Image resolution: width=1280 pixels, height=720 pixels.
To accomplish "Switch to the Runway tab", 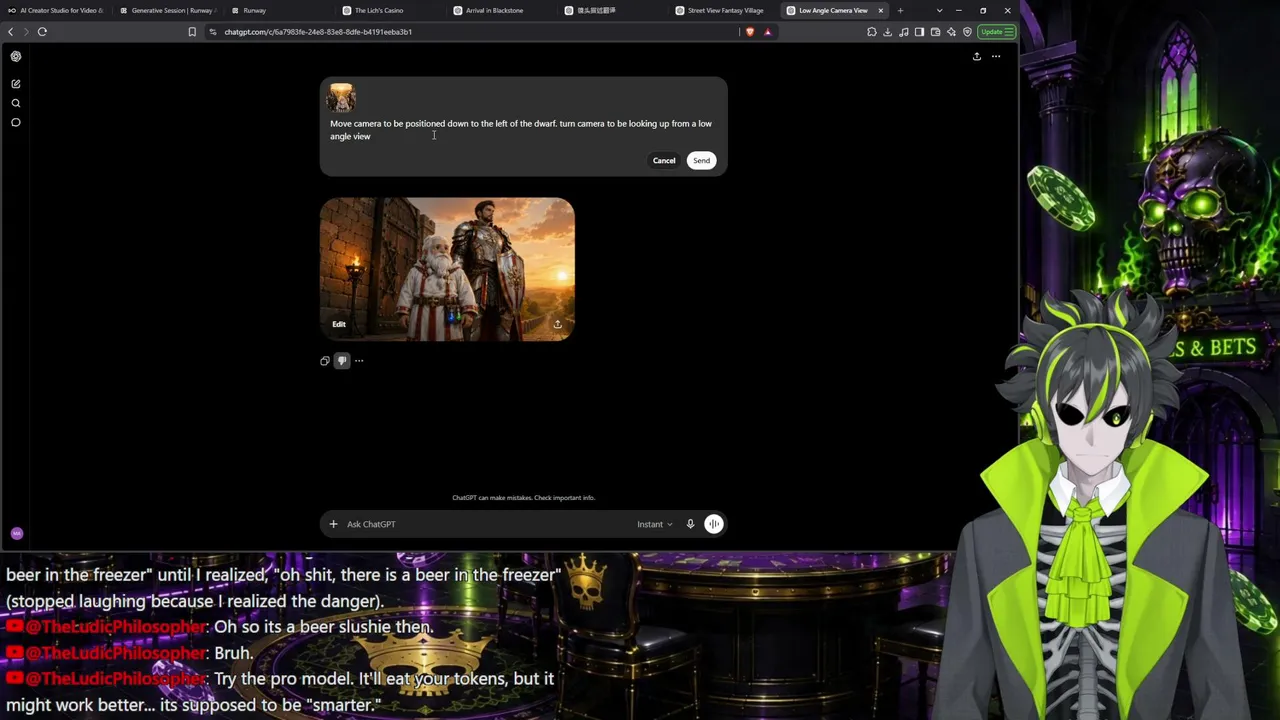I will pyautogui.click(x=278, y=10).
